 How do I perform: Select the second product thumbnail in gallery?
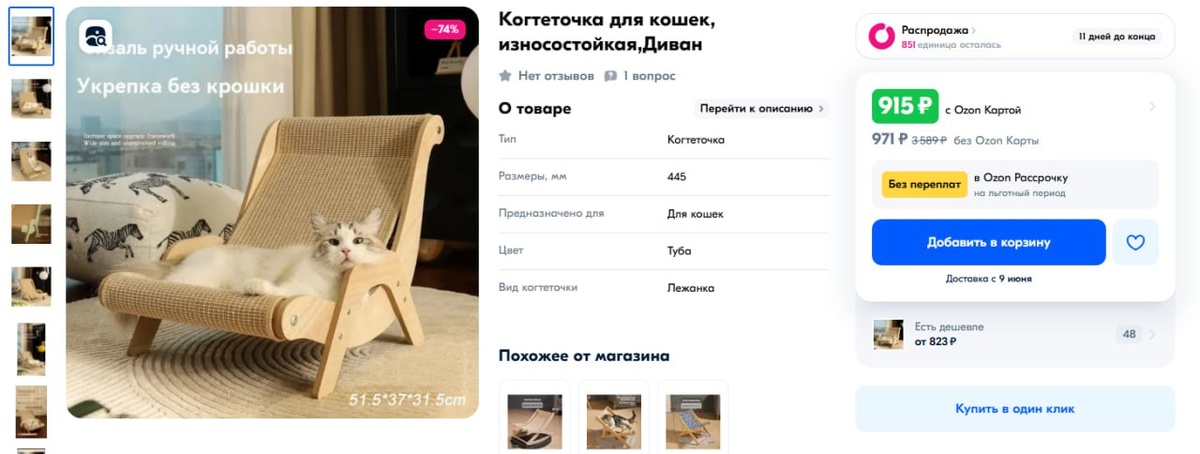pos(31,98)
